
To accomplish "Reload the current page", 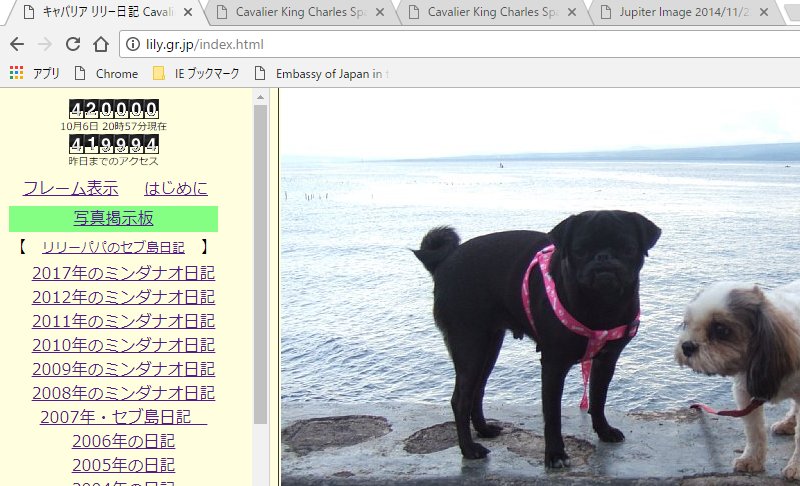I will (x=73, y=44).
